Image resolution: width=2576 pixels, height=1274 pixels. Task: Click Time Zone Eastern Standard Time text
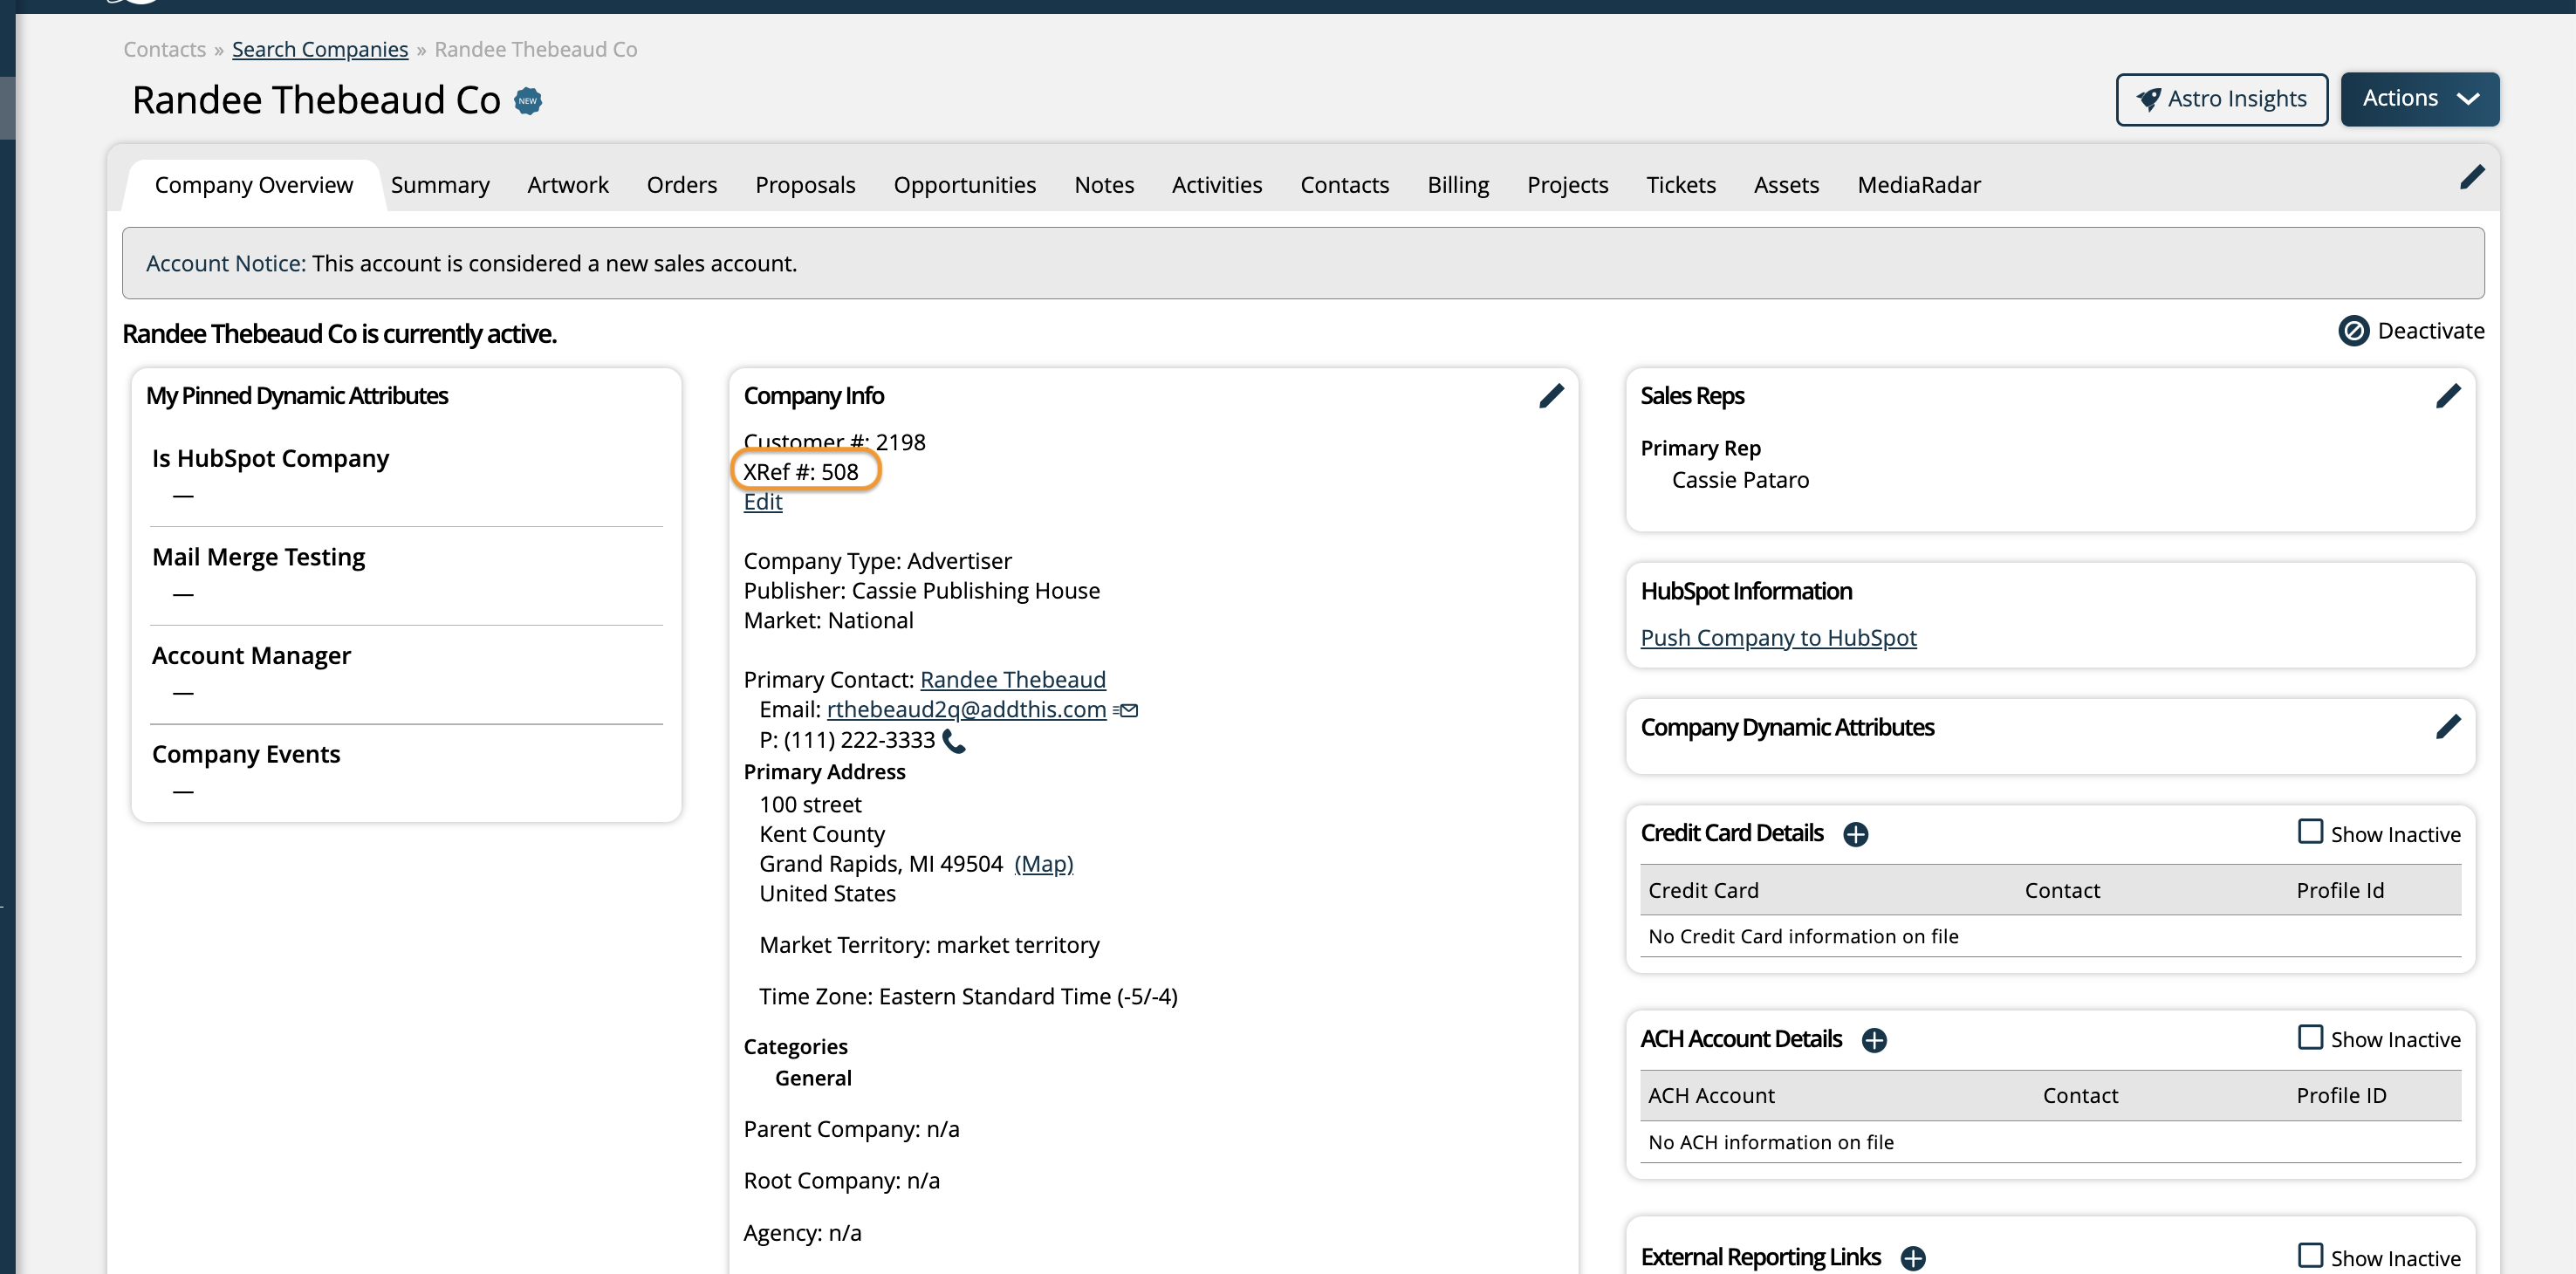pyautogui.click(x=968, y=997)
